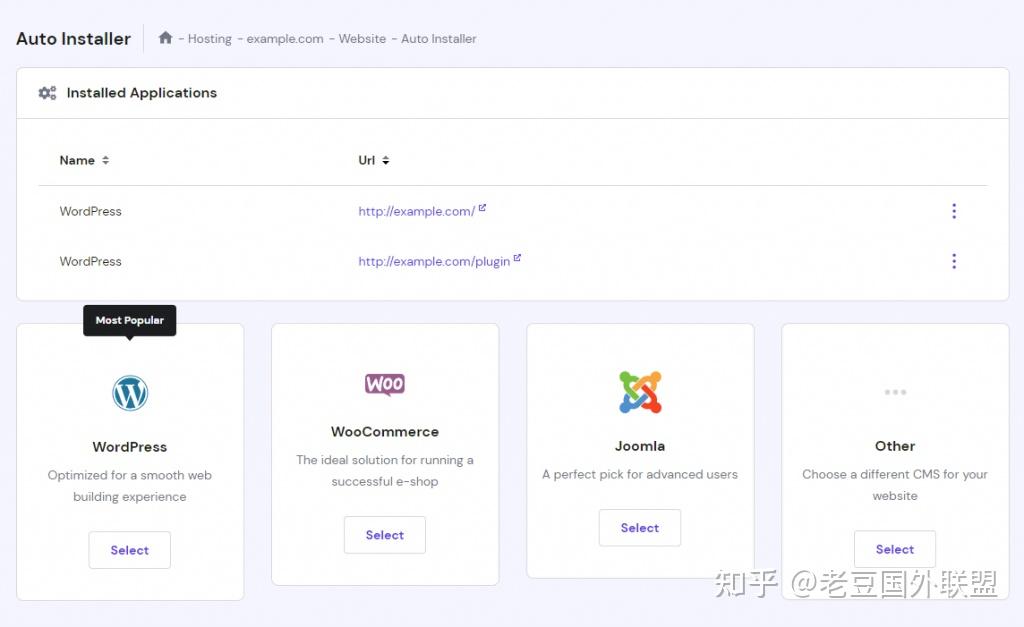Screen dimensions: 1024x627
Task: Select WooCommerce for installation
Action: coord(385,535)
